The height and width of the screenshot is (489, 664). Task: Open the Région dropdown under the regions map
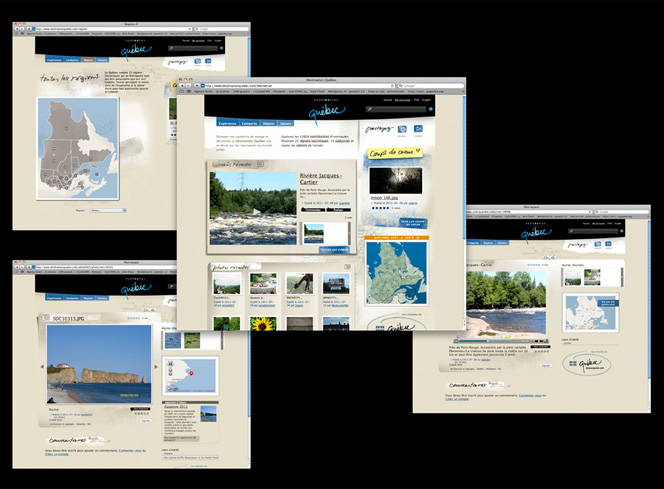pos(108,210)
